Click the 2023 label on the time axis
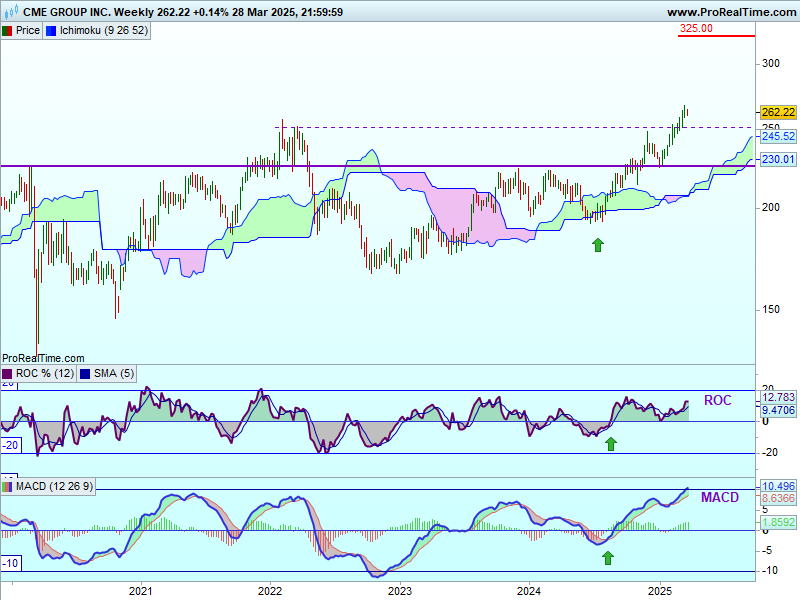The width and height of the screenshot is (800, 600). pyautogui.click(x=400, y=591)
